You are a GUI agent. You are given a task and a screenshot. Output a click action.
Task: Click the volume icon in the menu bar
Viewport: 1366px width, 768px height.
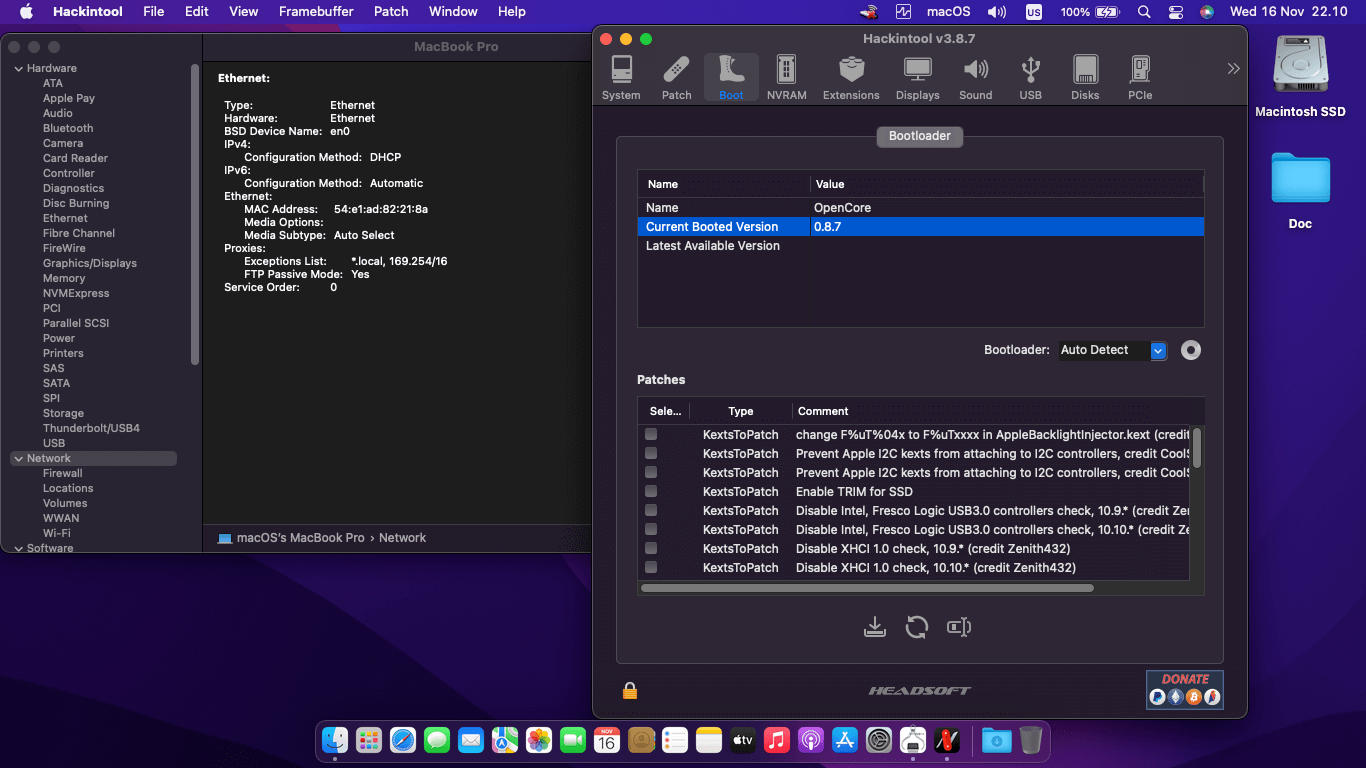tap(997, 12)
